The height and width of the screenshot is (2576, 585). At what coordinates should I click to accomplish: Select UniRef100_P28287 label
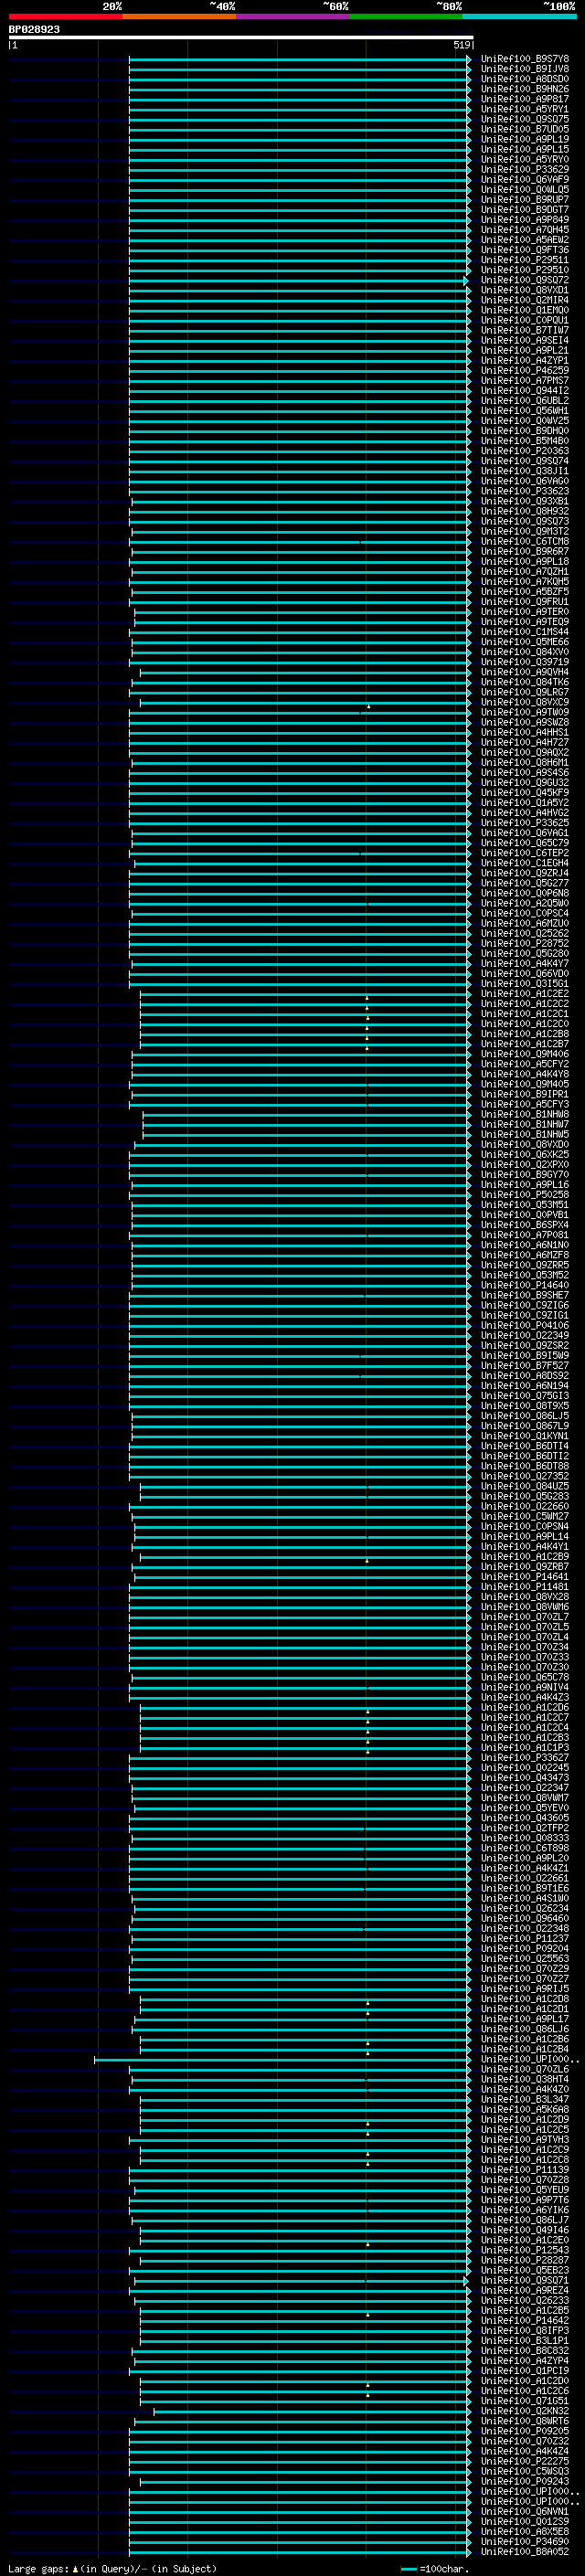click(524, 2261)
